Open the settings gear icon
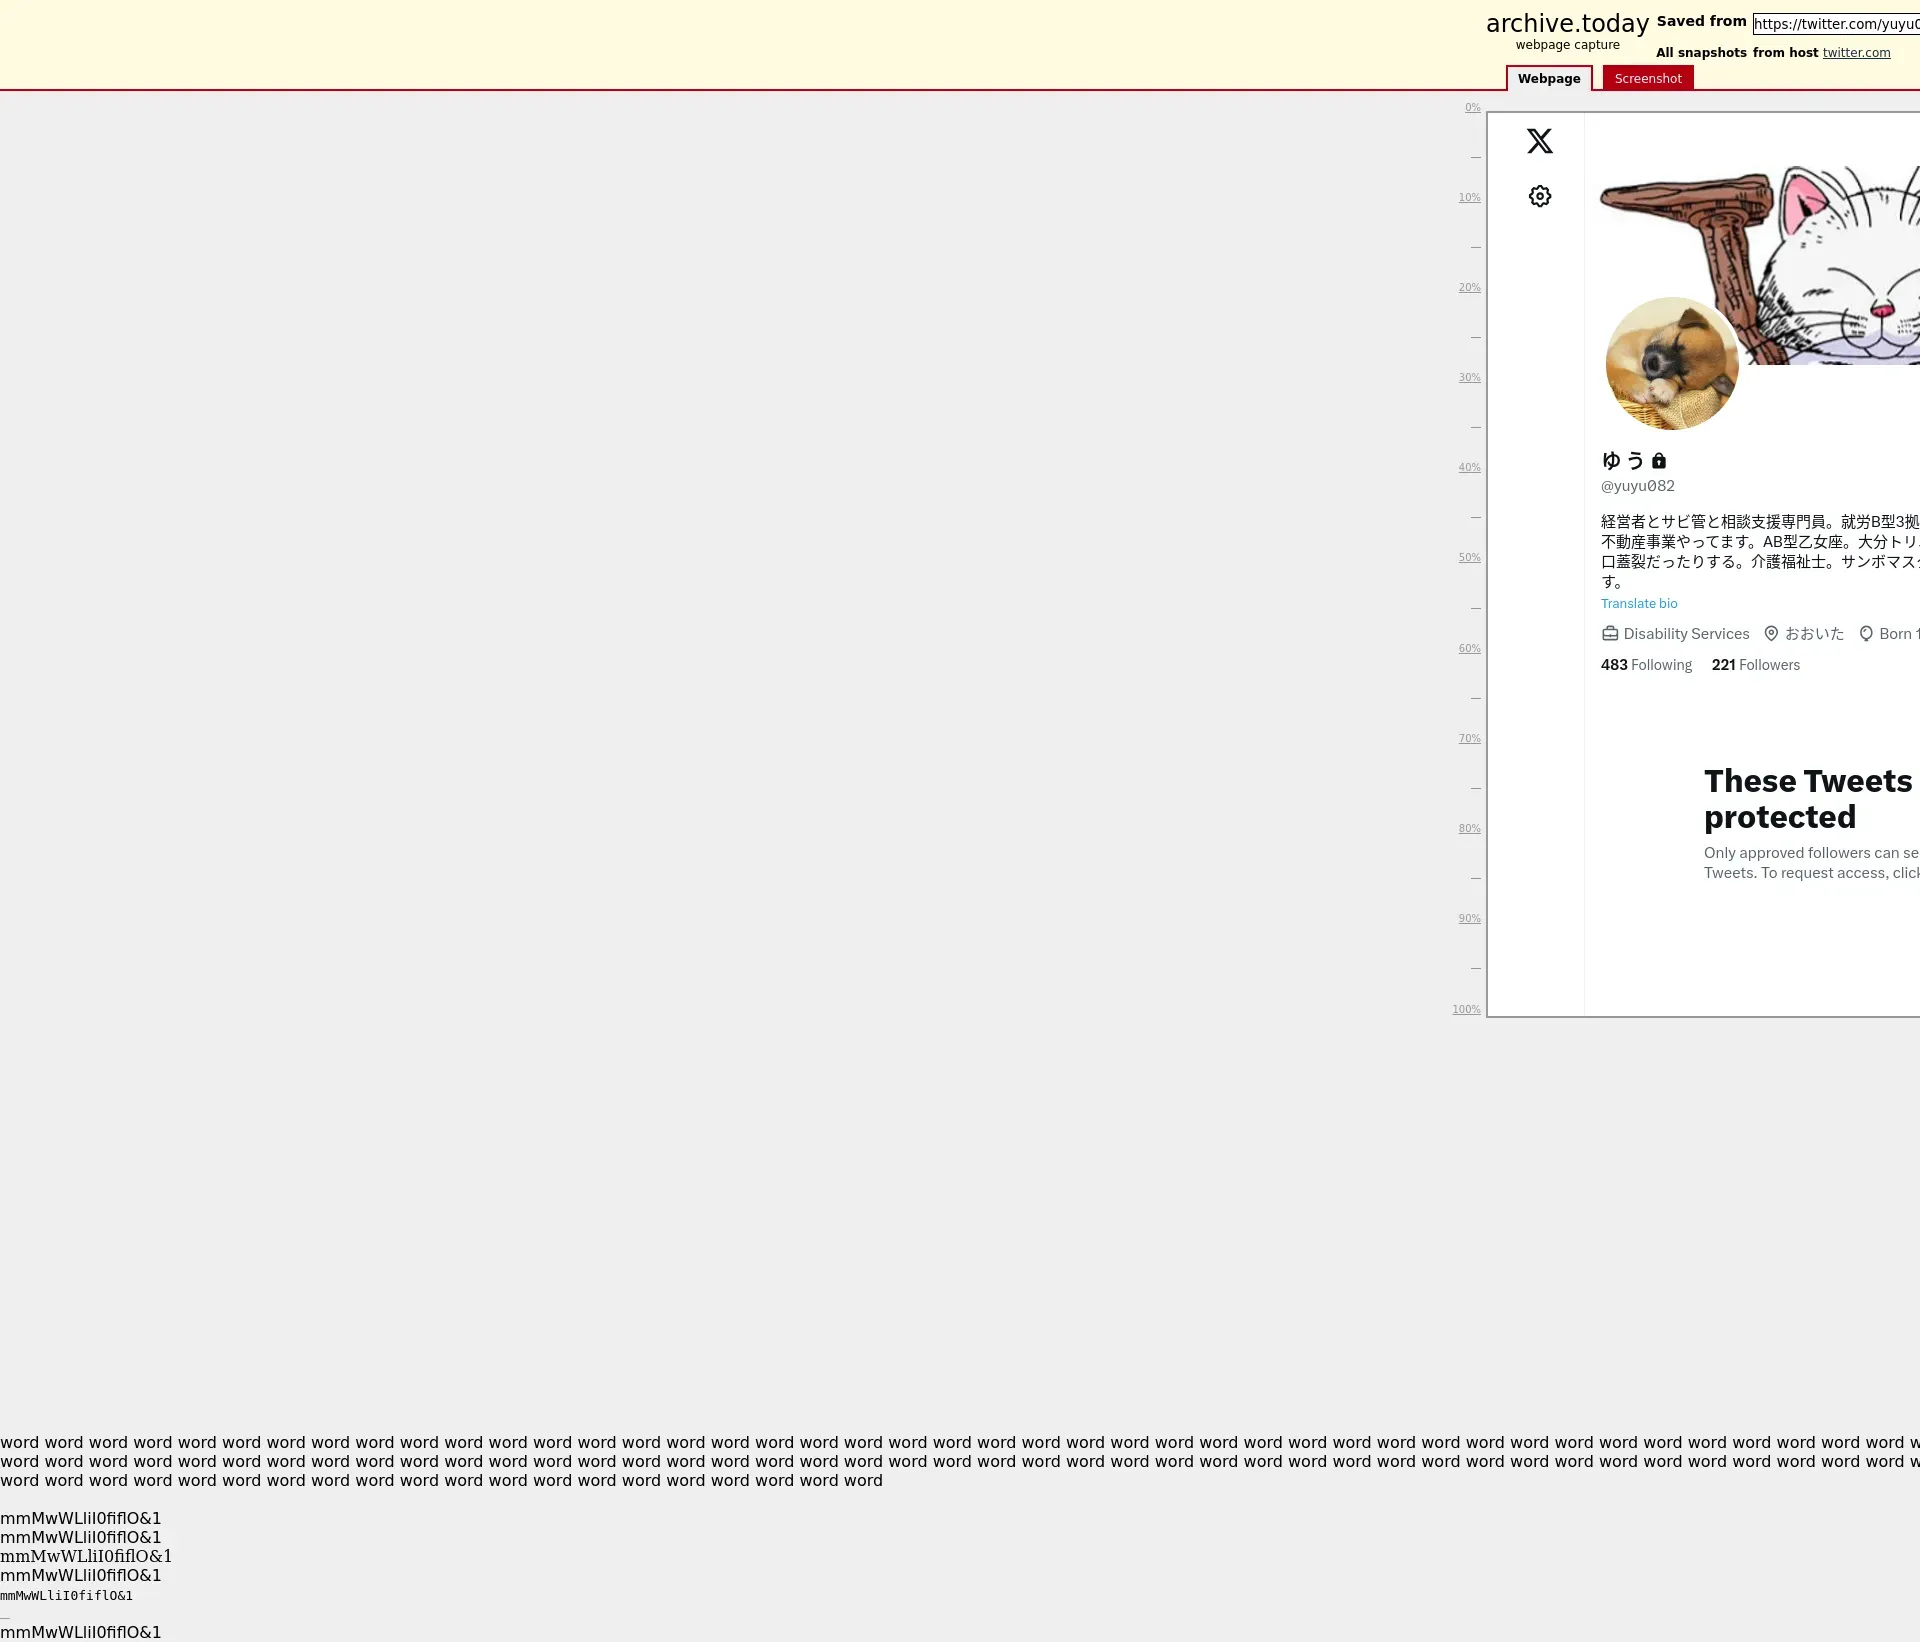 click(x=1539, y=196)
